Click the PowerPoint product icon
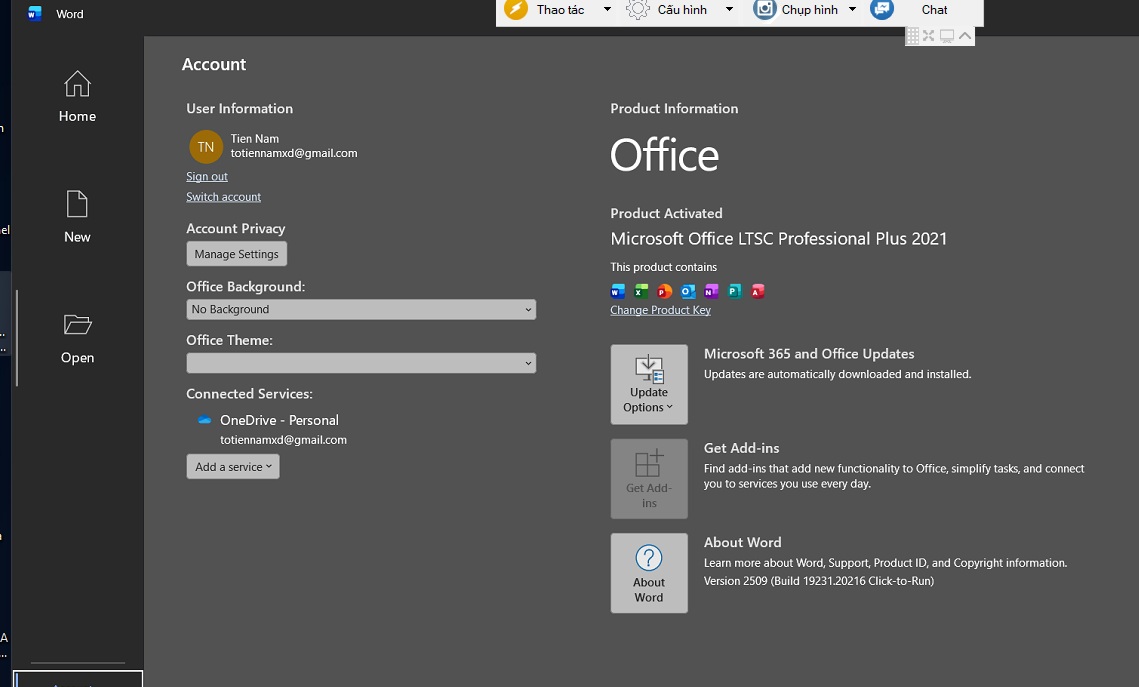 (664, 291)
